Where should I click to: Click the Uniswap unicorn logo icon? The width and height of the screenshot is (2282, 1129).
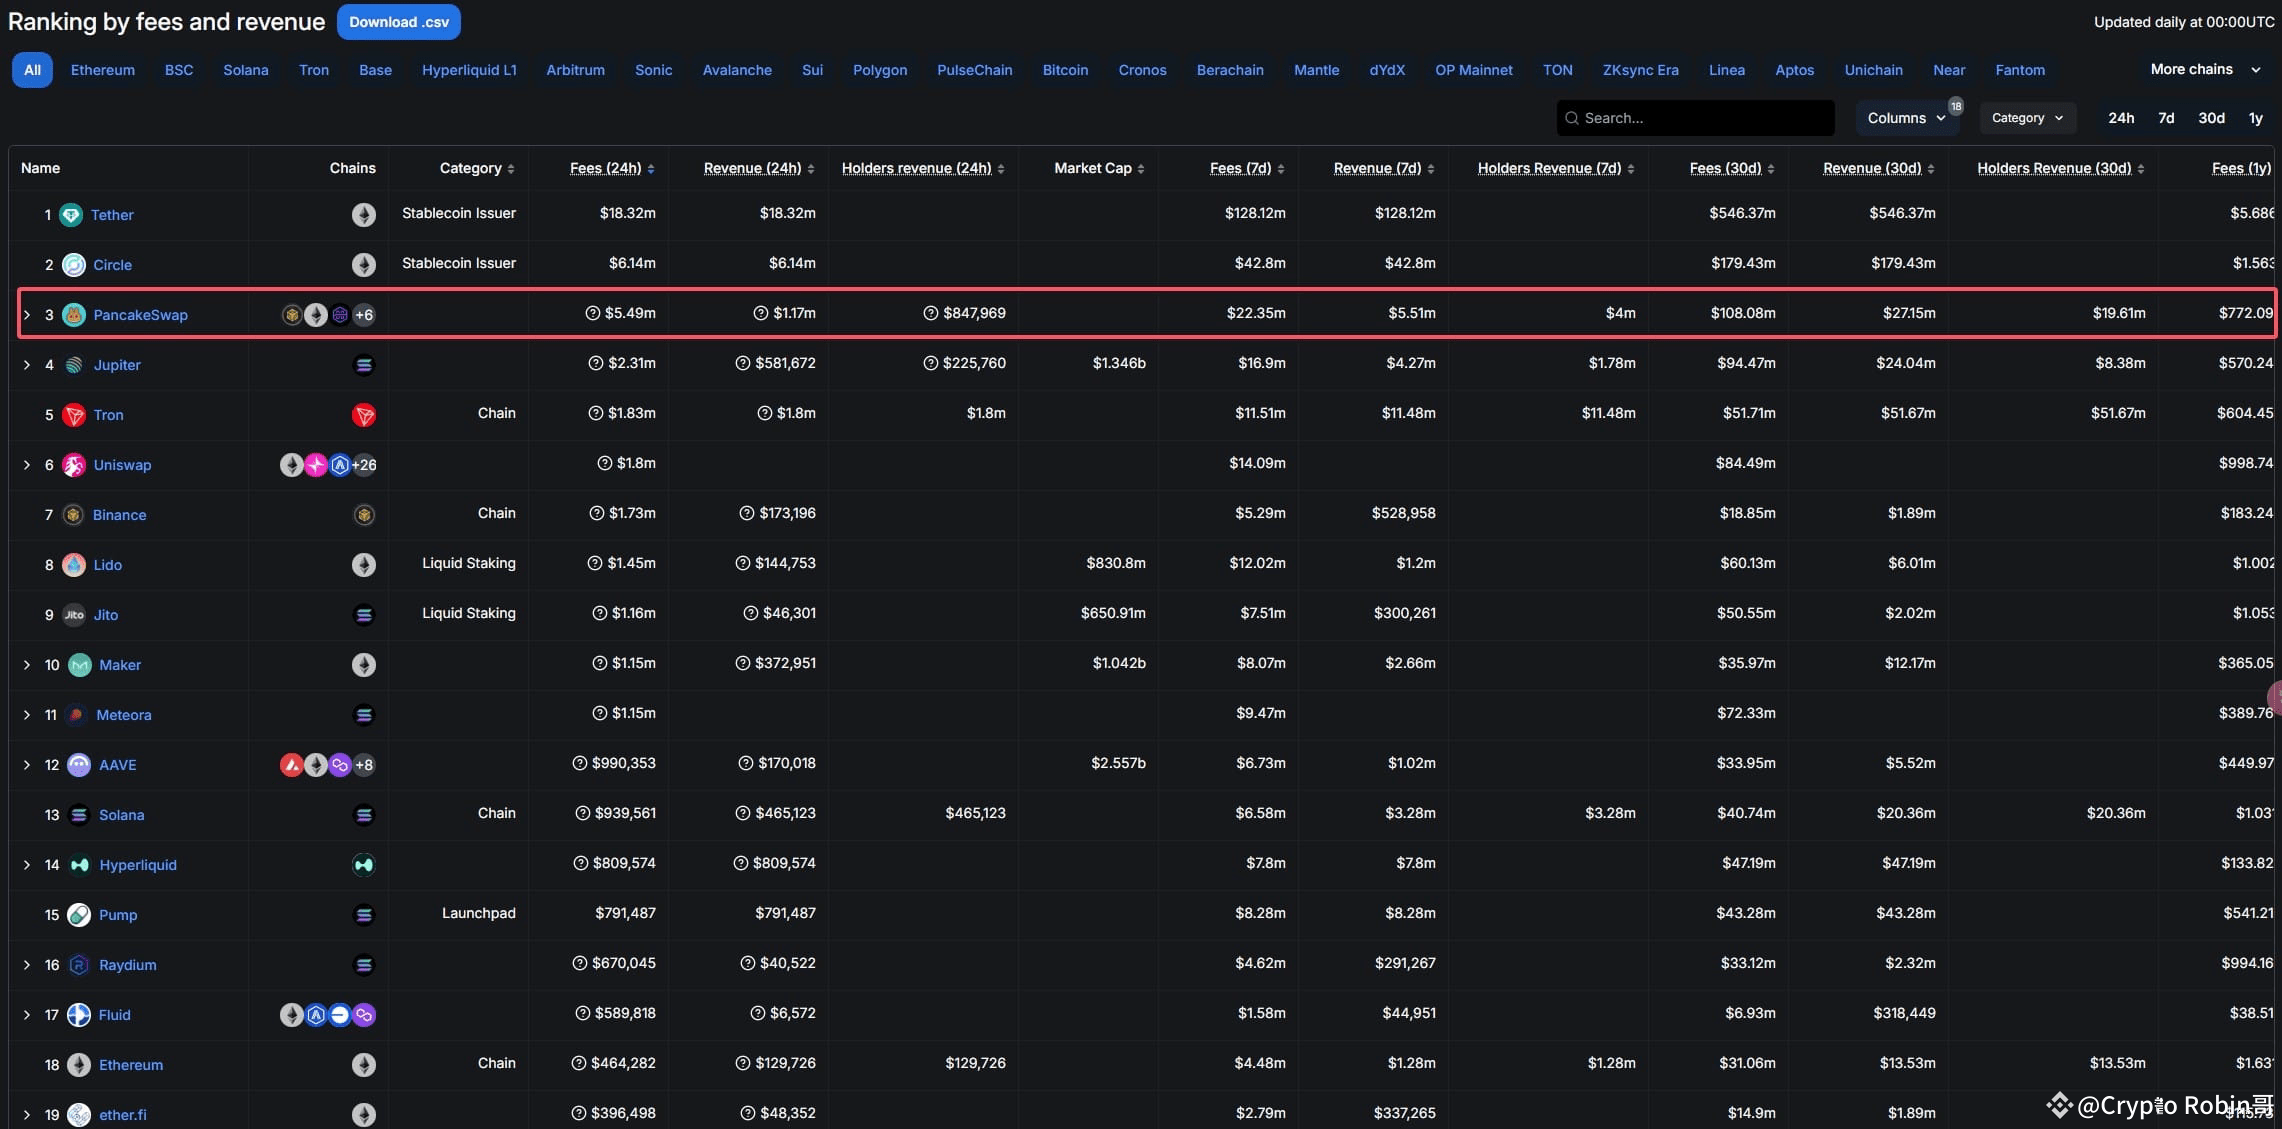pos(74,465)
